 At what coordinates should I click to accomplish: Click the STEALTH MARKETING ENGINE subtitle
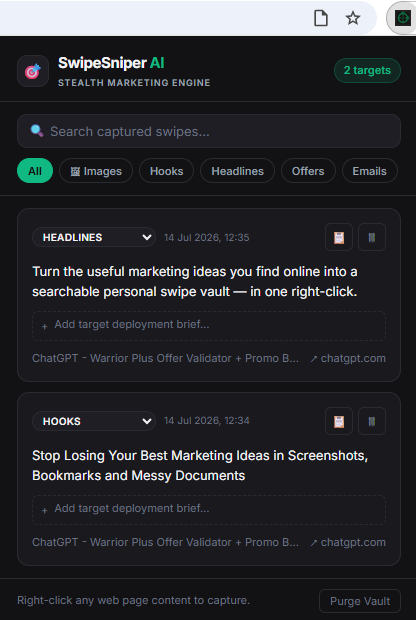pos(134,83)
